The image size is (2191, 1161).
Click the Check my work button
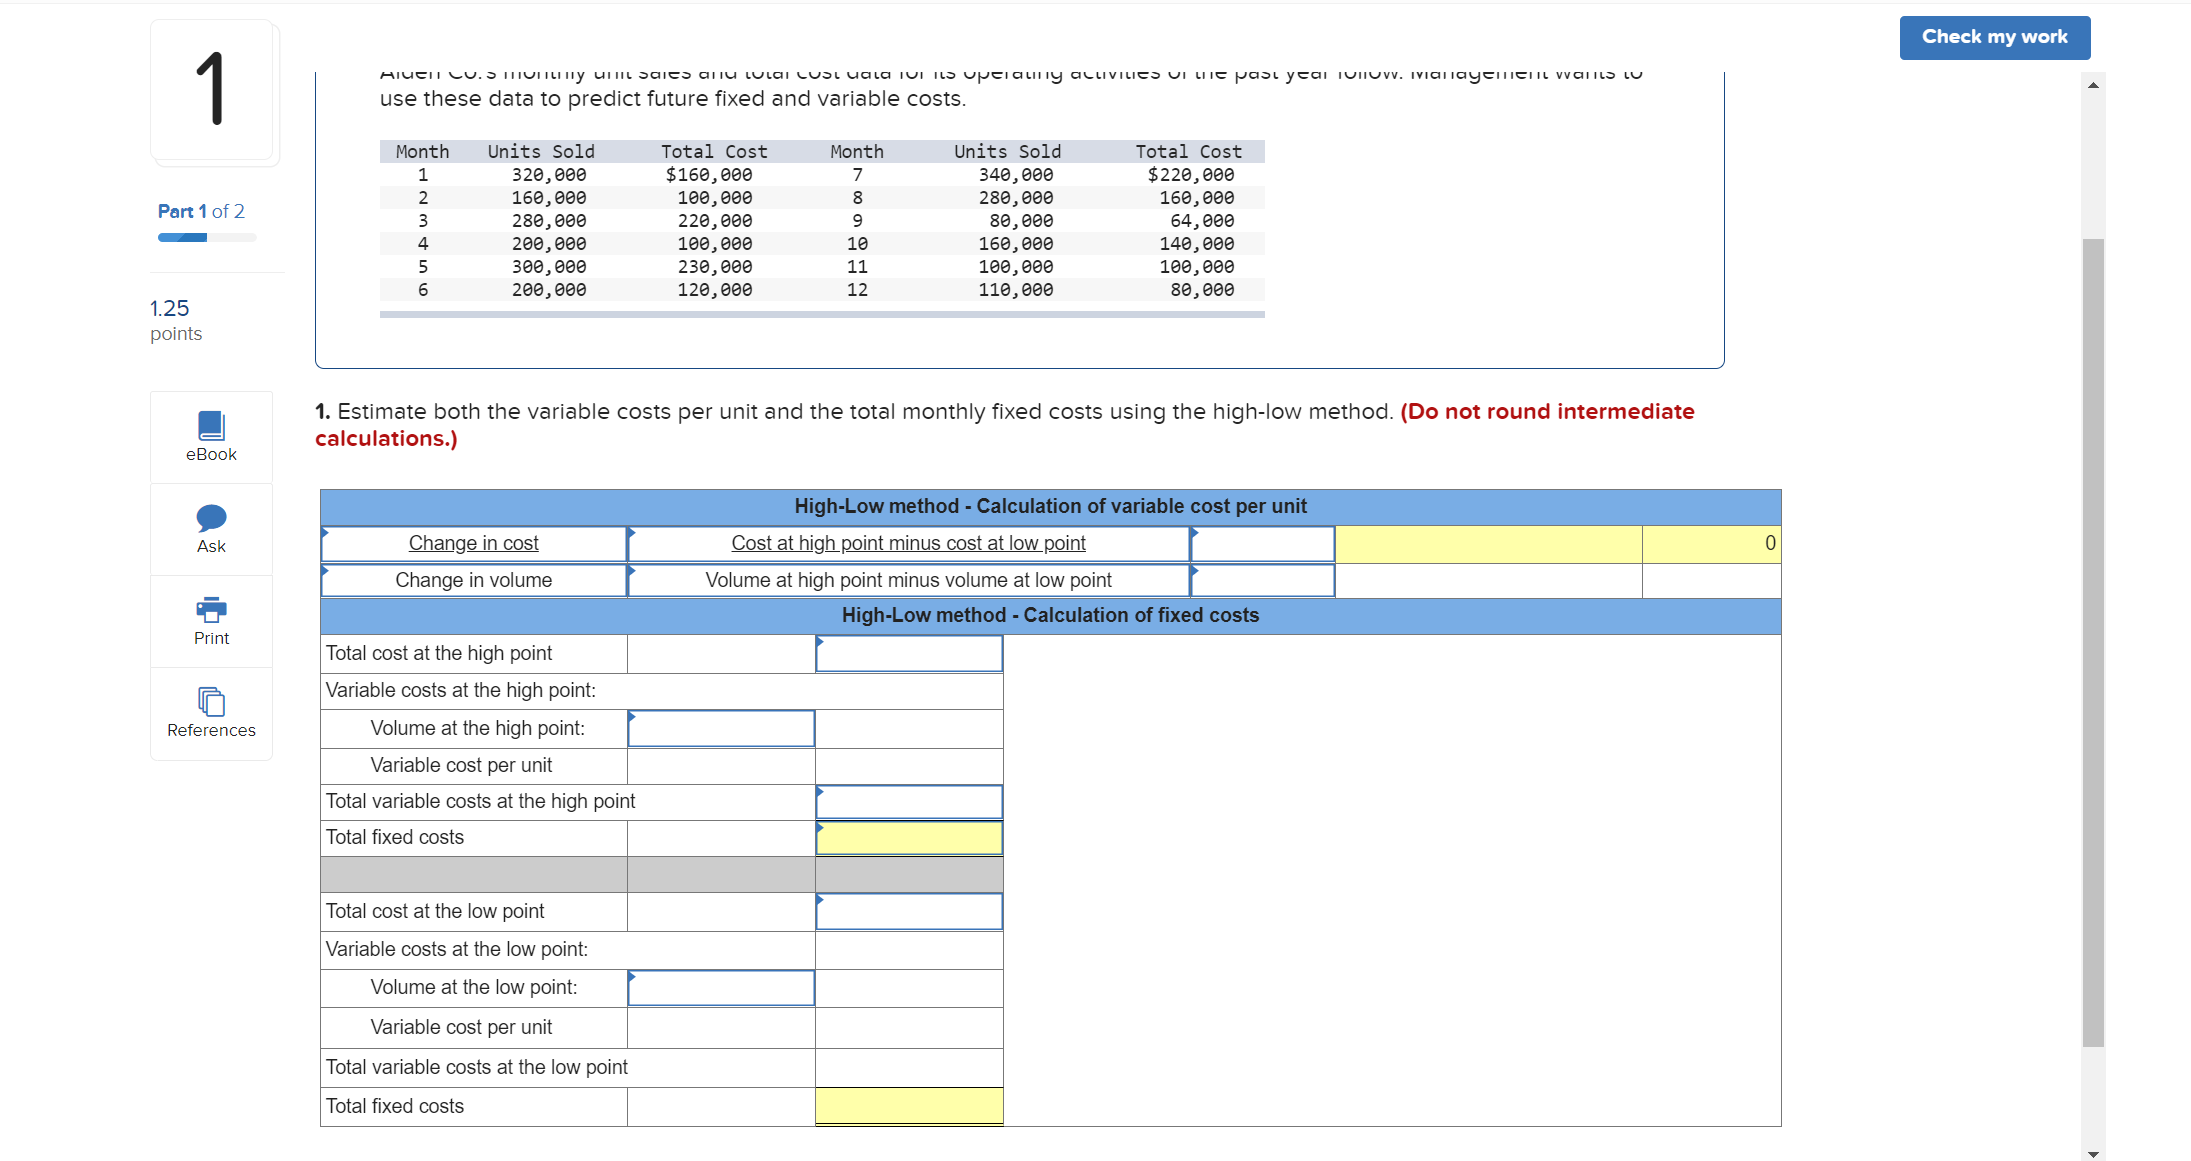[x=1994, y=37]
